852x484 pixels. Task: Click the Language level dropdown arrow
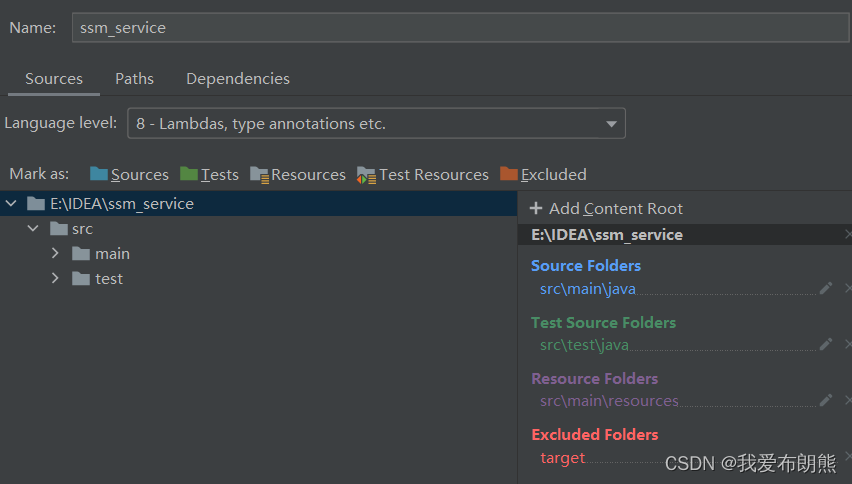611,124
